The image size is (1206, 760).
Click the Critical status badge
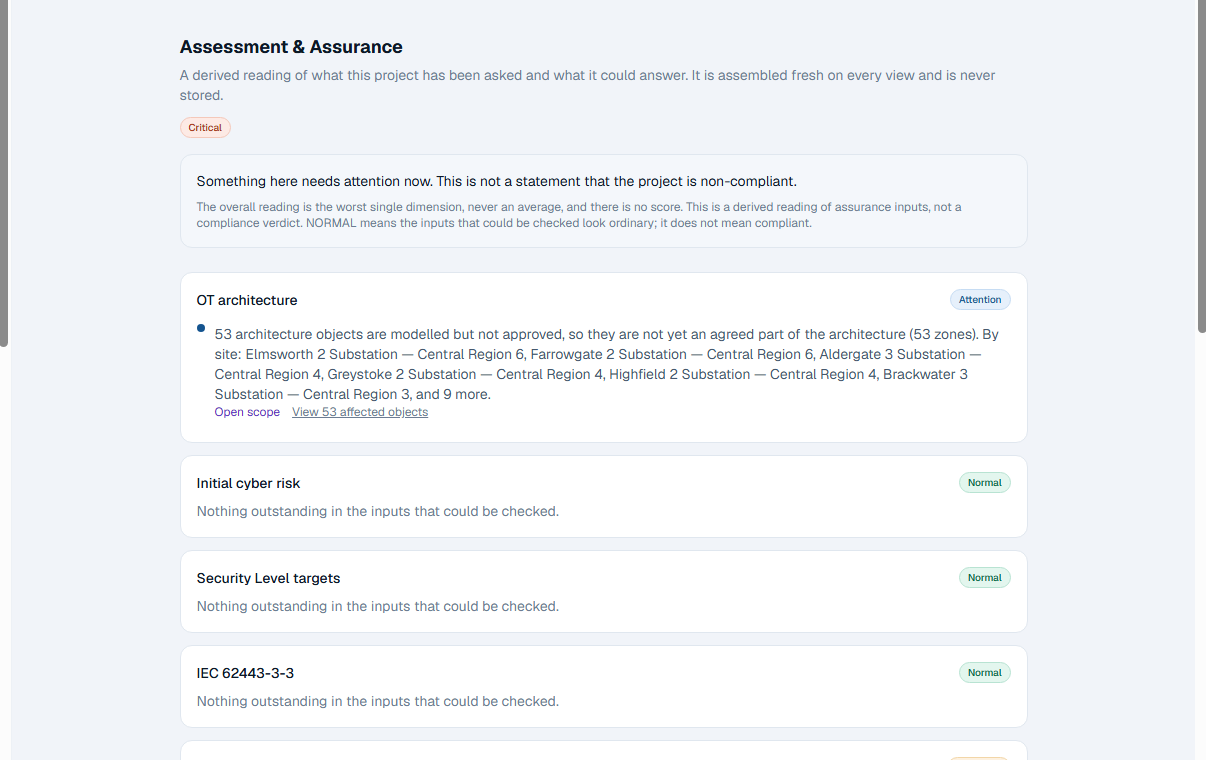205,128
